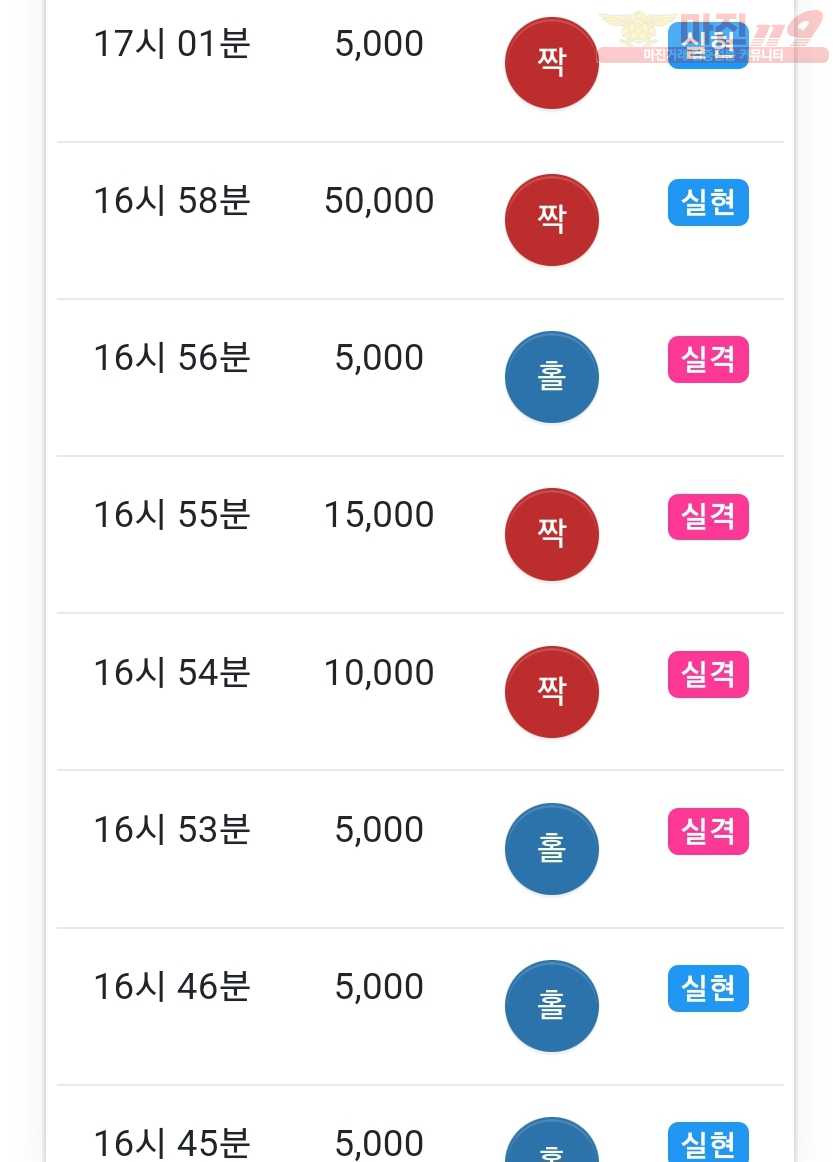Select the 15,000 amount text
The height and width of the screenshot is (1162, 840).
point(379,515)
